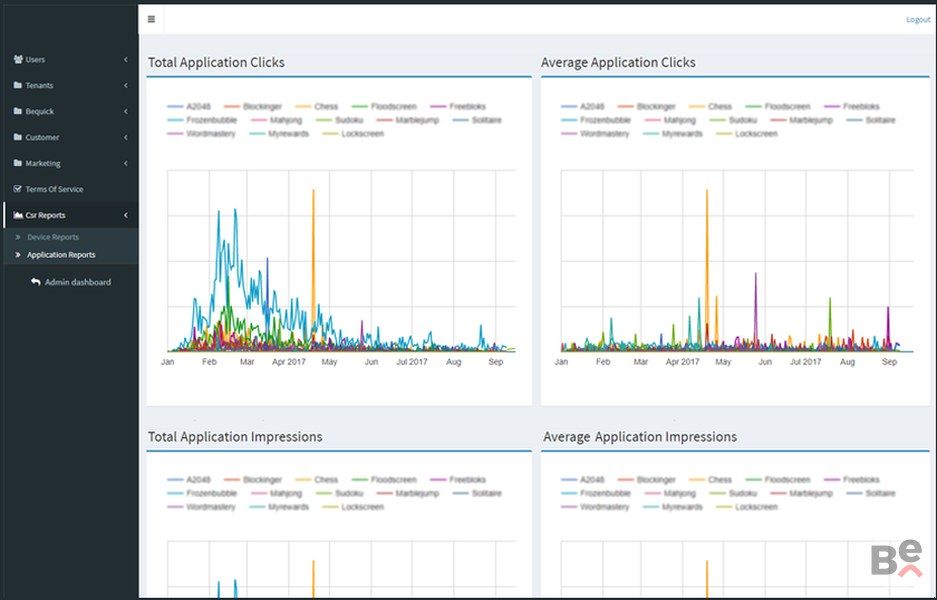Image resolution: width=937 pixels, height=600 pixels.
Task: Toggle Mahjong series in Average Application Clicks
Action: click(x=670, y=120)
